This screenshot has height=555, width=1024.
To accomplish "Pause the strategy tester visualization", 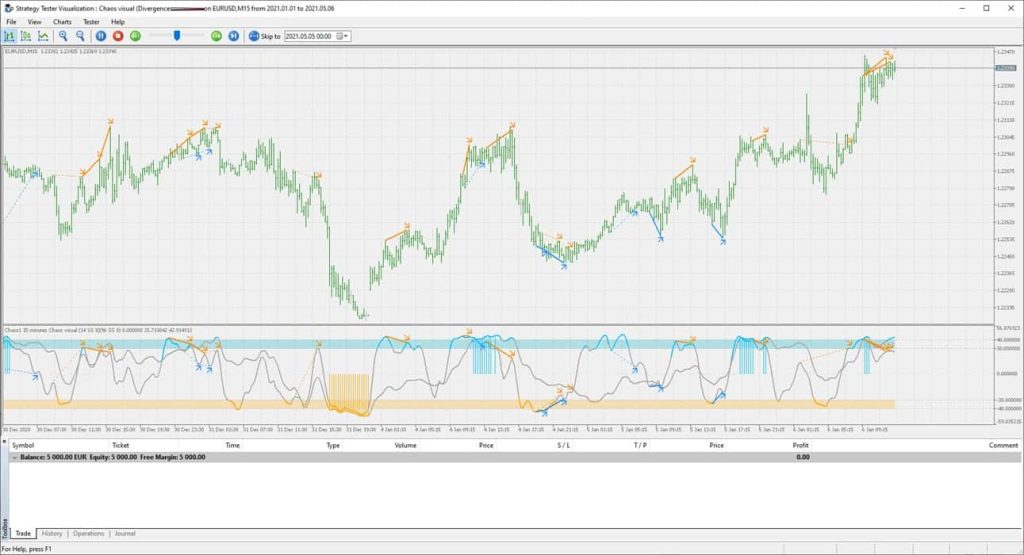I will point(101,36).
